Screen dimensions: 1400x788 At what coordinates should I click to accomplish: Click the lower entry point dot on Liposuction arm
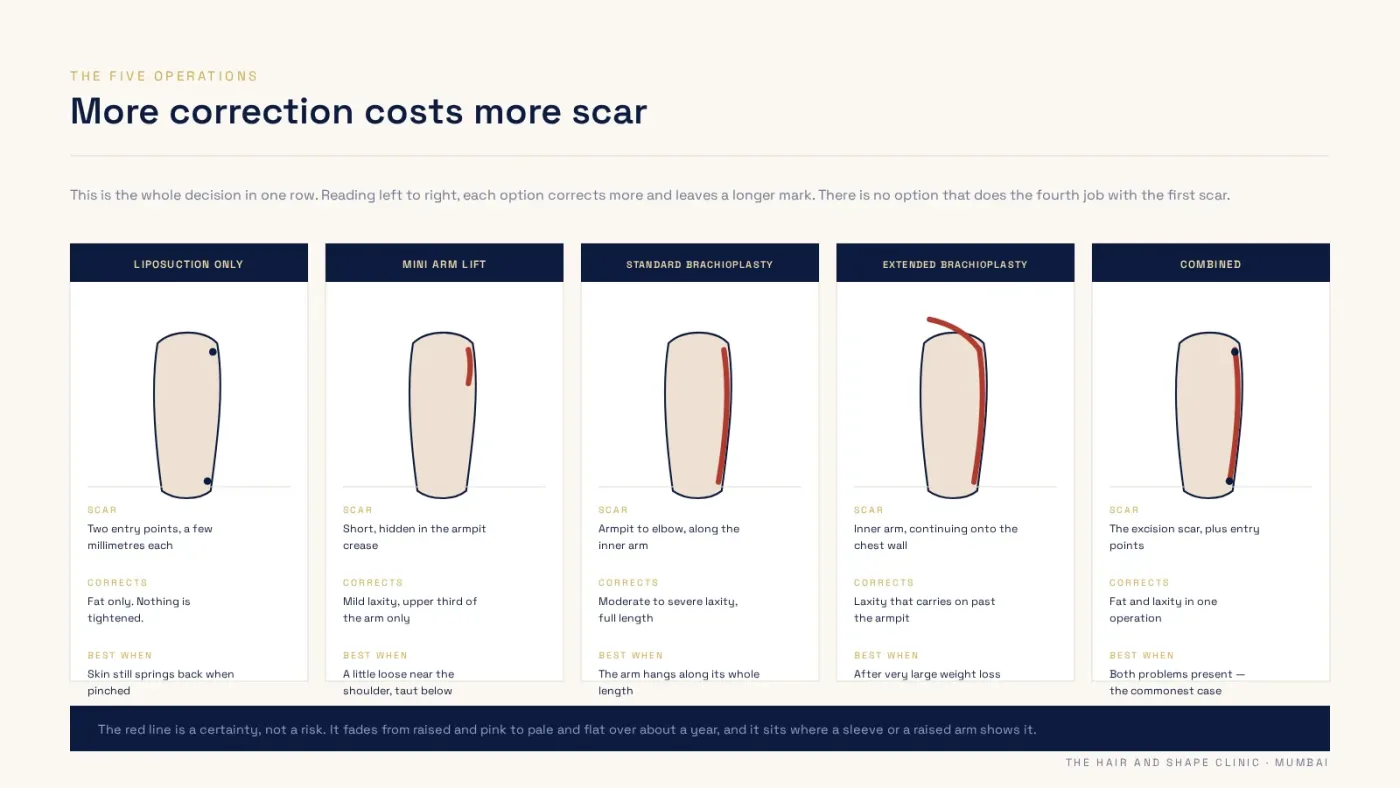tap(207, 482)
